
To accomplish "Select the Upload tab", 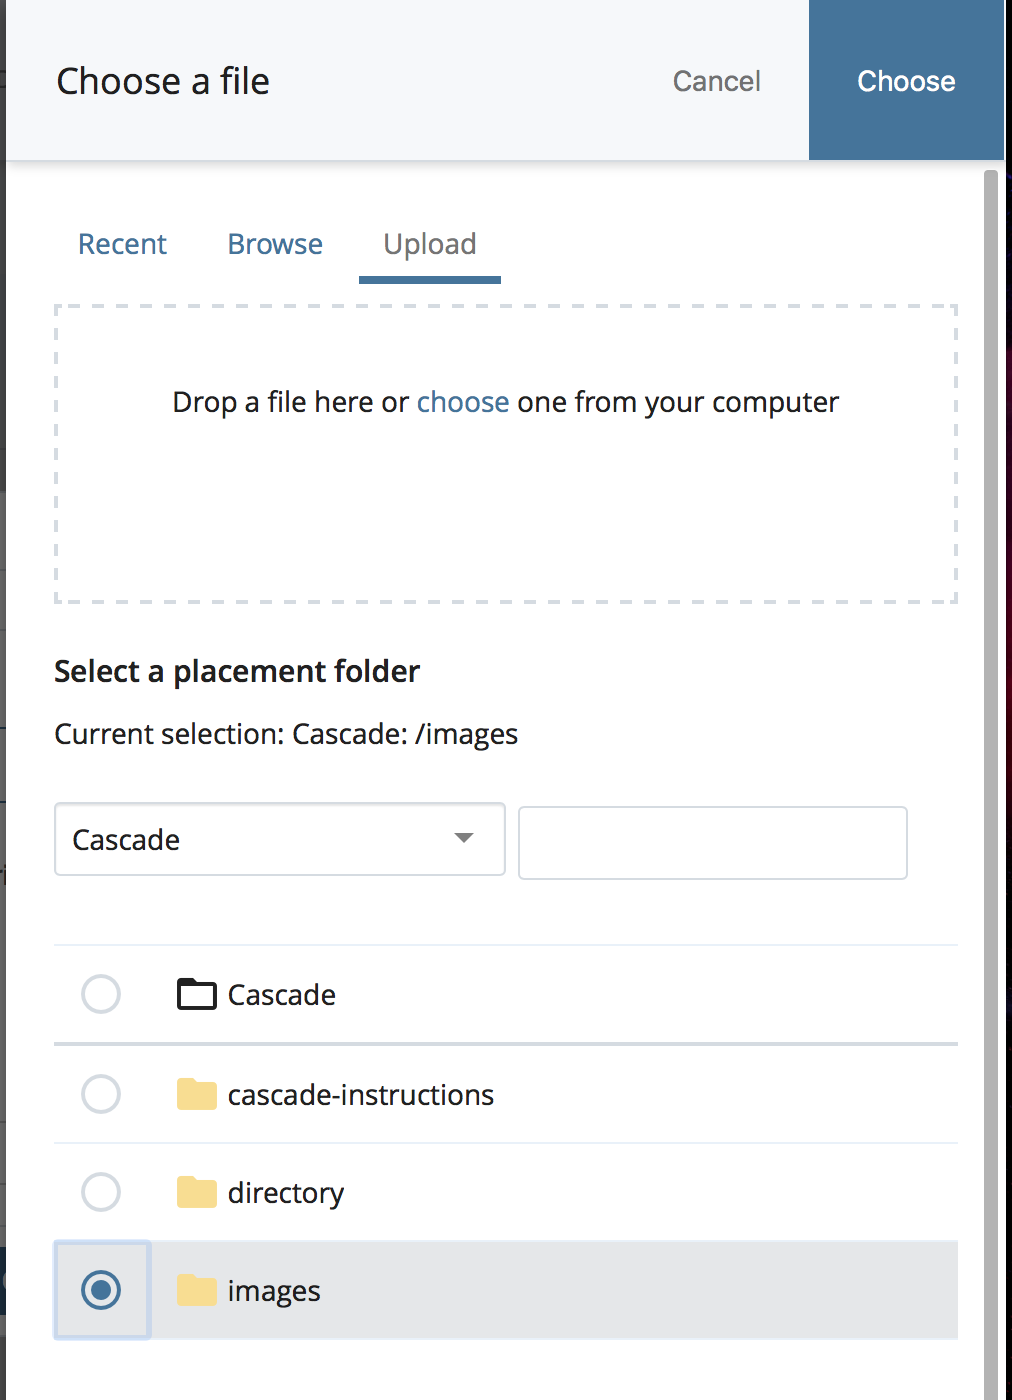I will tap(430, 244).
